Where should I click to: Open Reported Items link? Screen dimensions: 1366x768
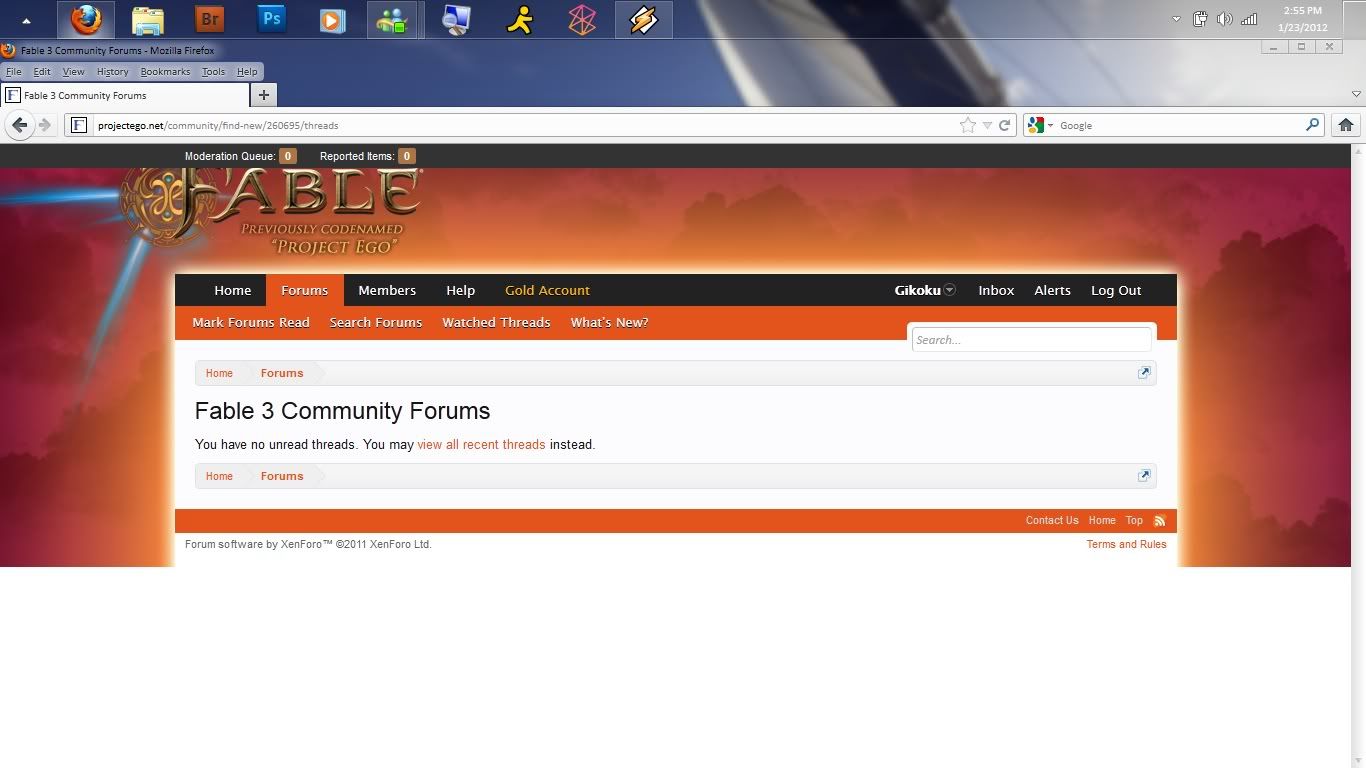[x=367, y=156]
